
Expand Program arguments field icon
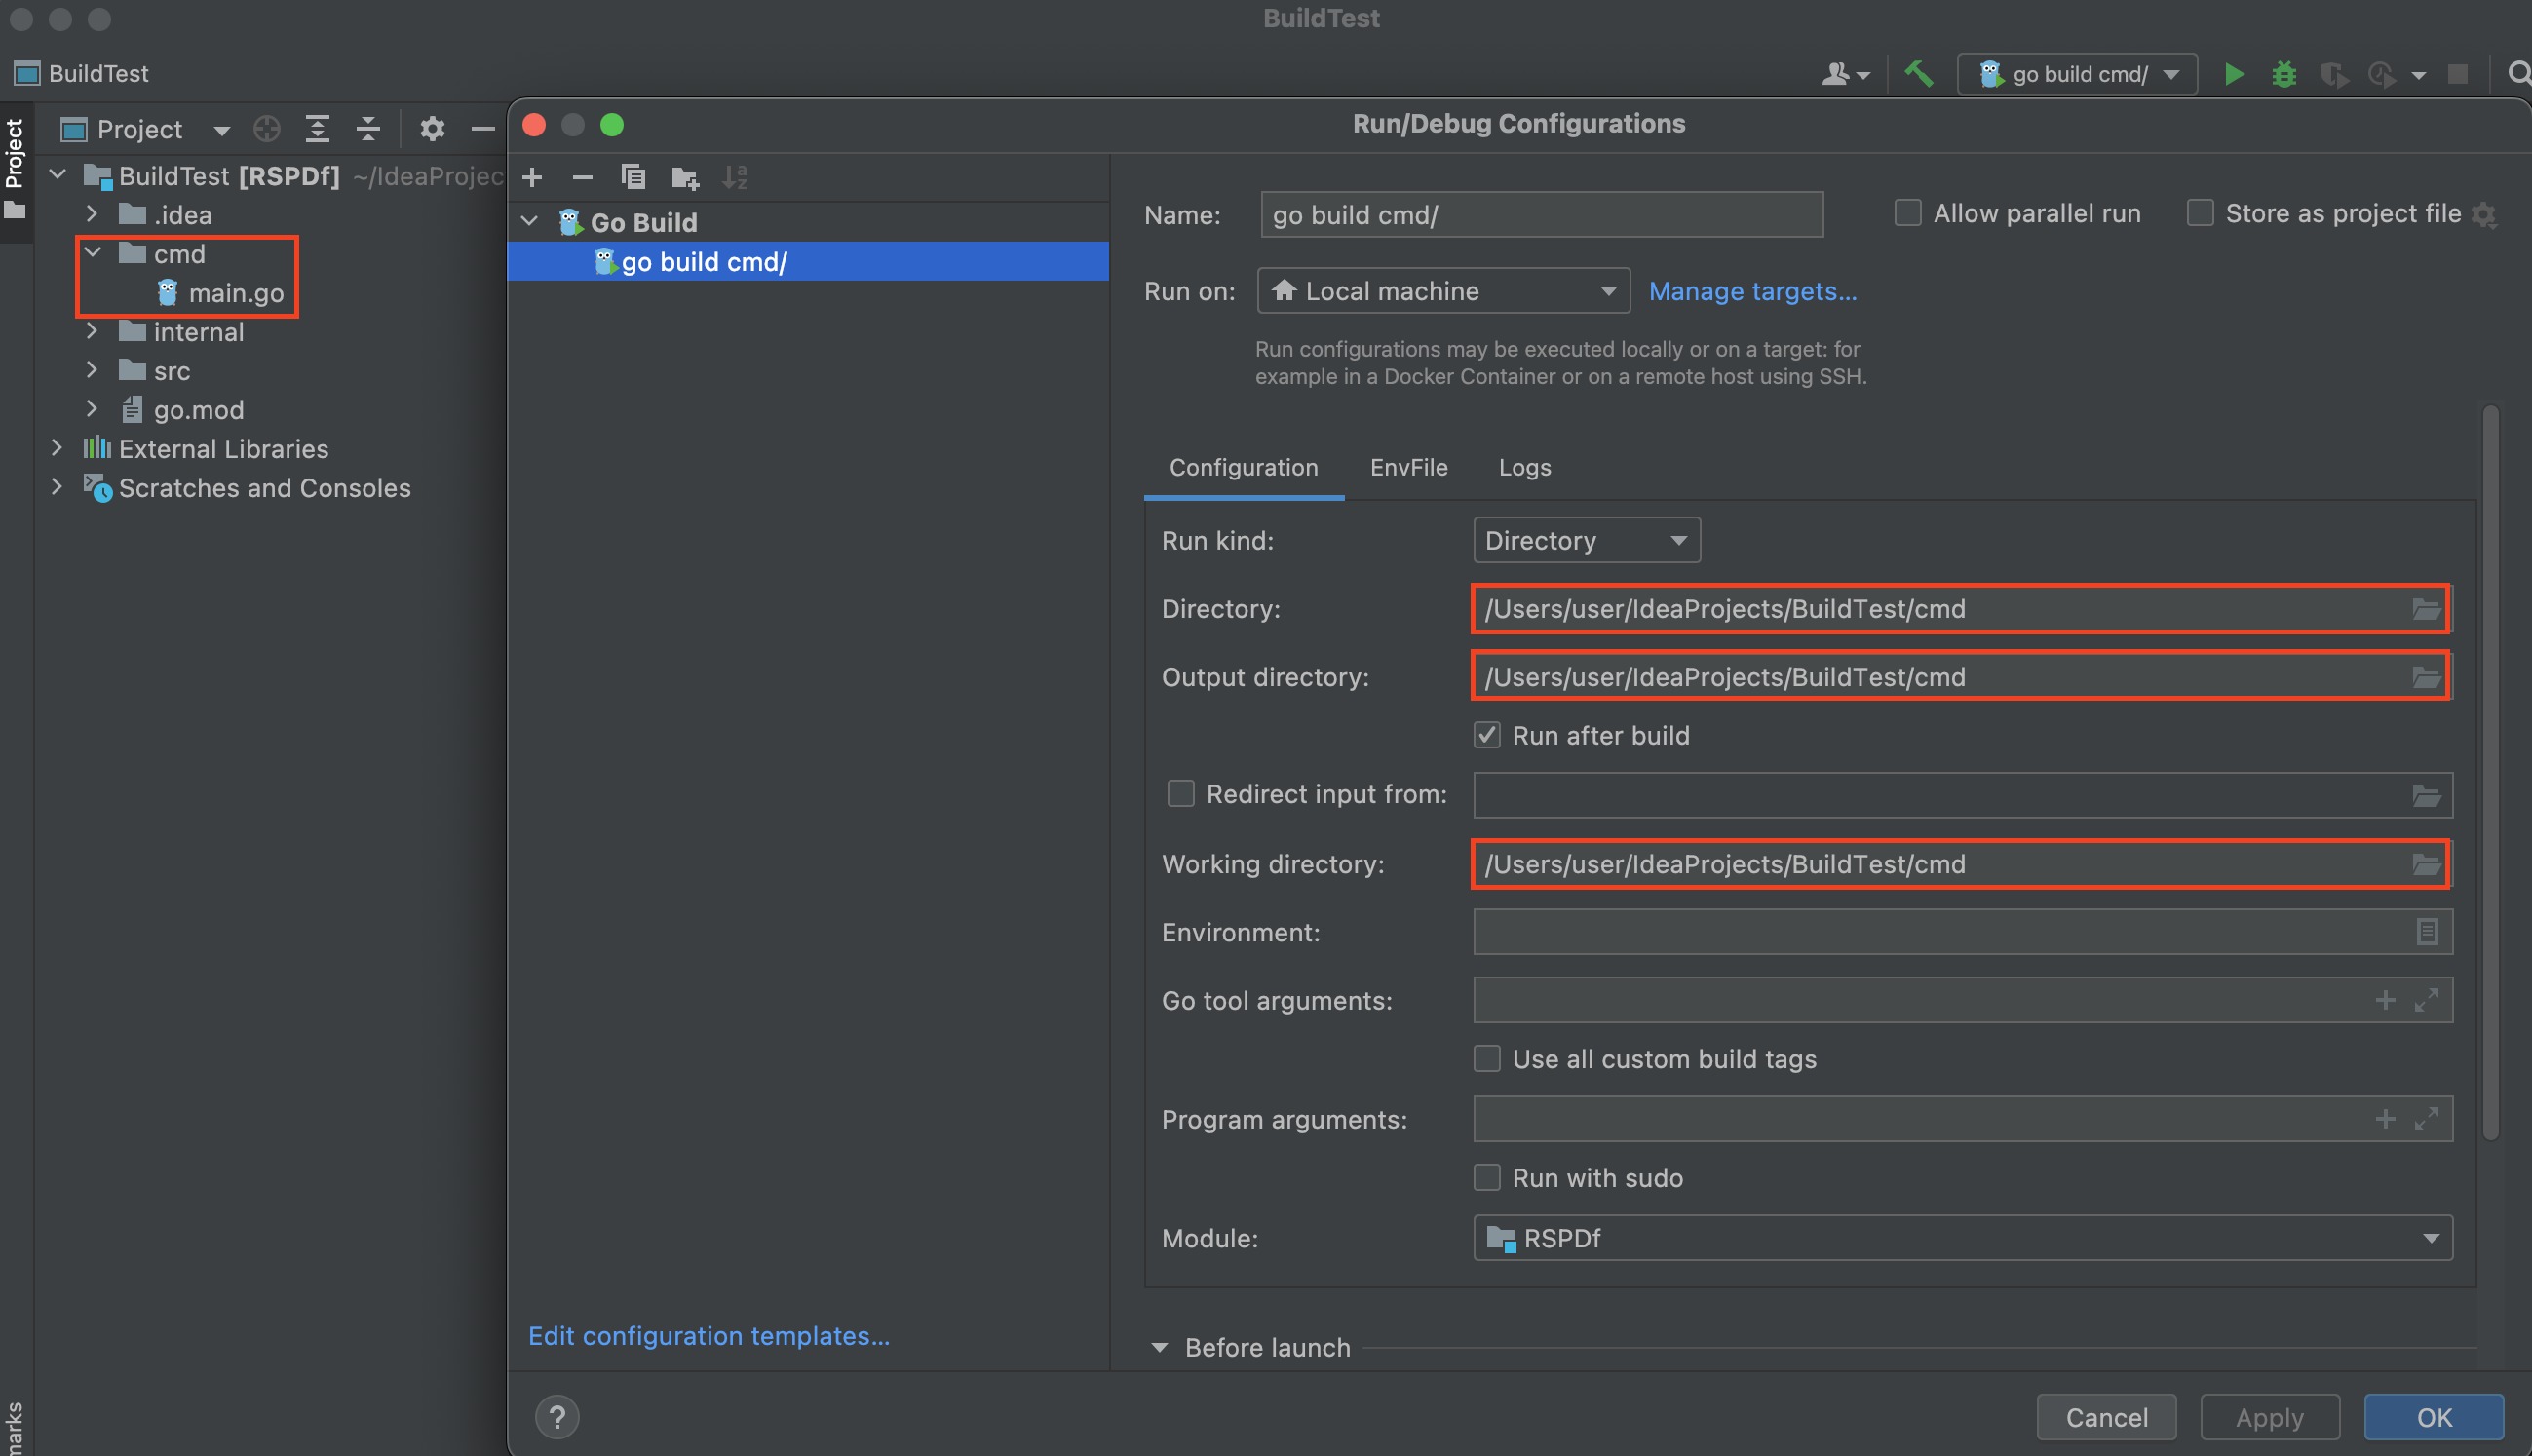coord(2426,1119)
